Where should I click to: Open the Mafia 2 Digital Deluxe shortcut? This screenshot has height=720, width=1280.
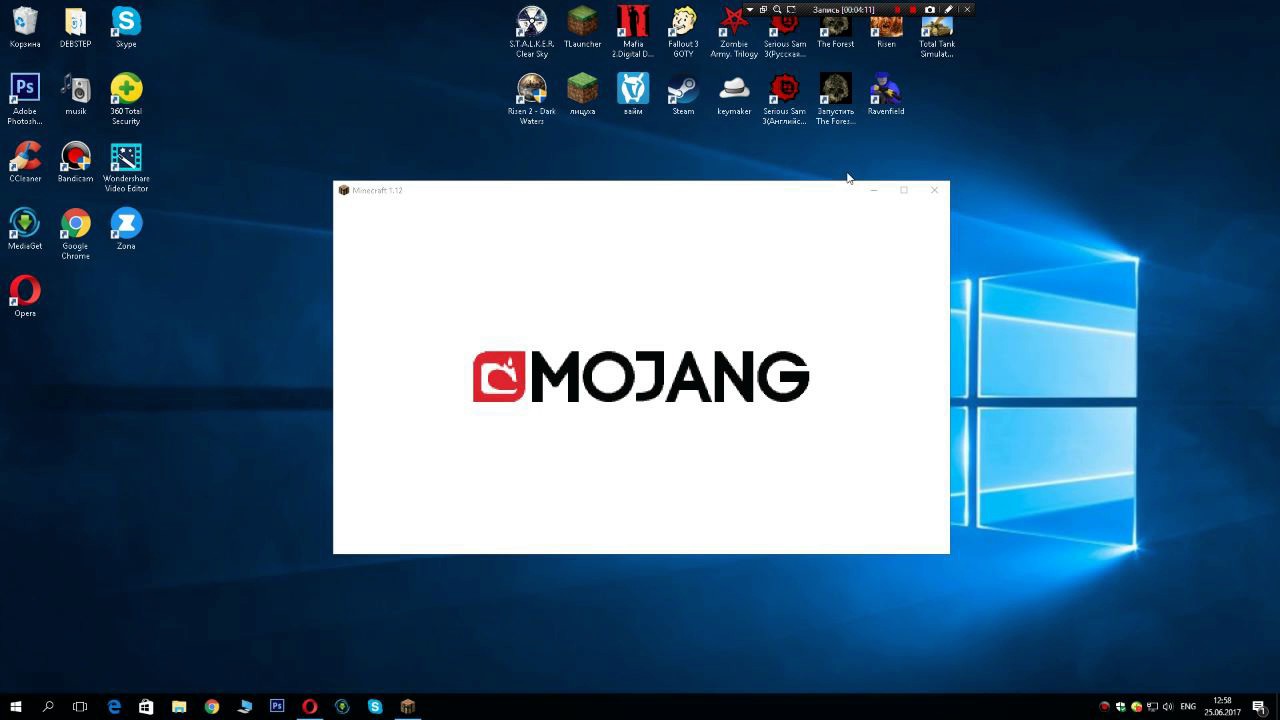[633, 31]
